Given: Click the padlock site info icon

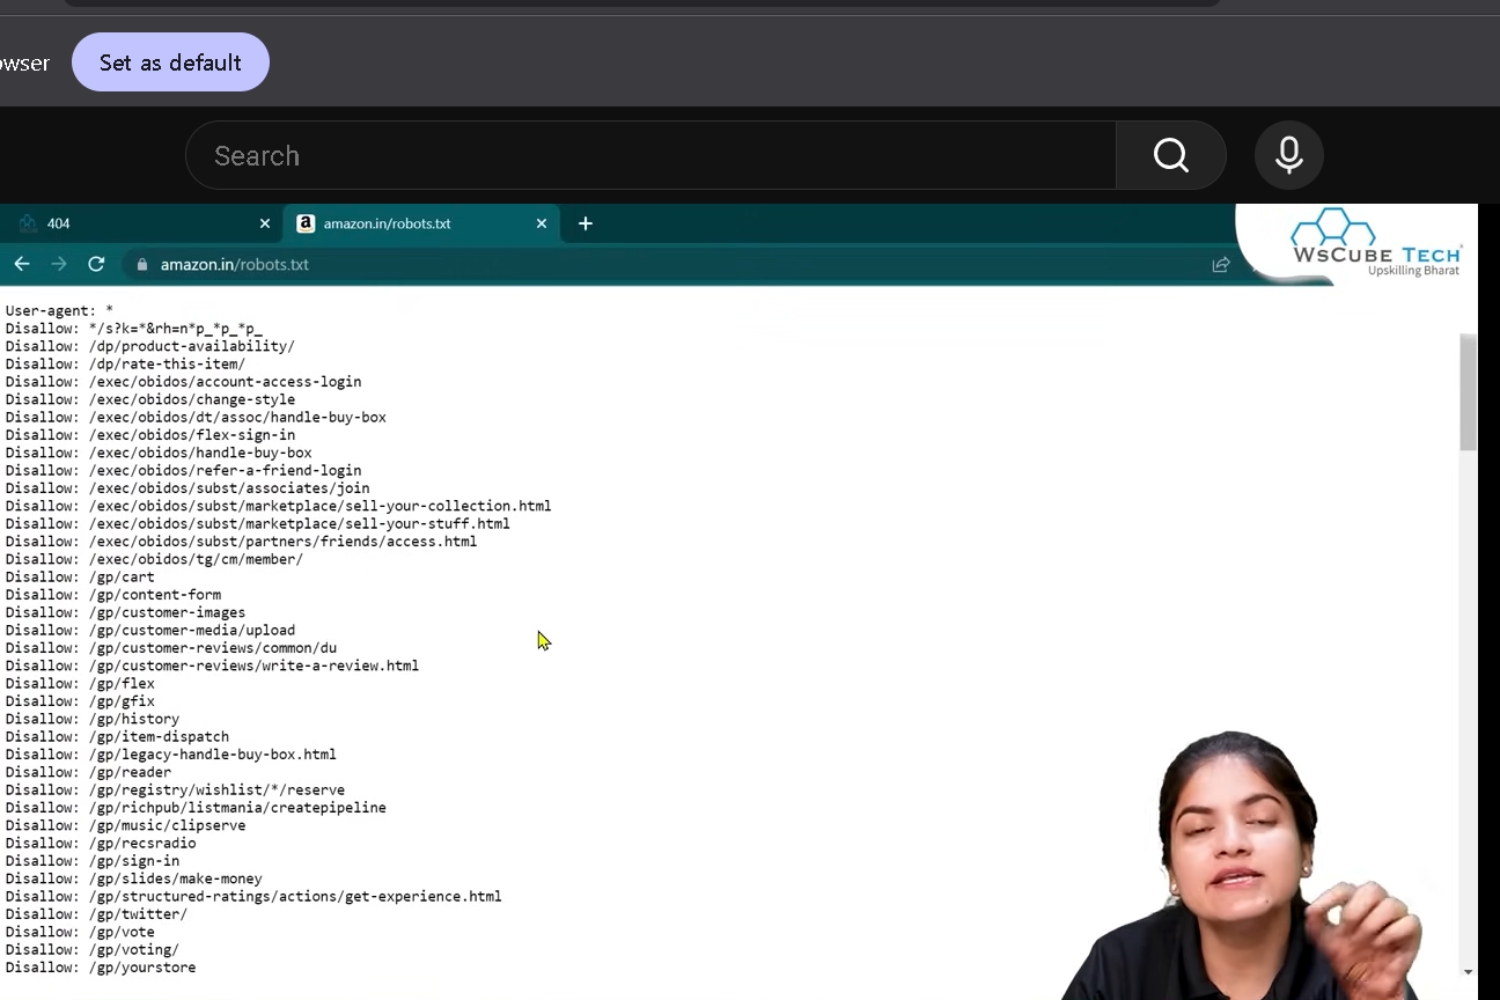Looking at the screenshot, I should point(142,265).
